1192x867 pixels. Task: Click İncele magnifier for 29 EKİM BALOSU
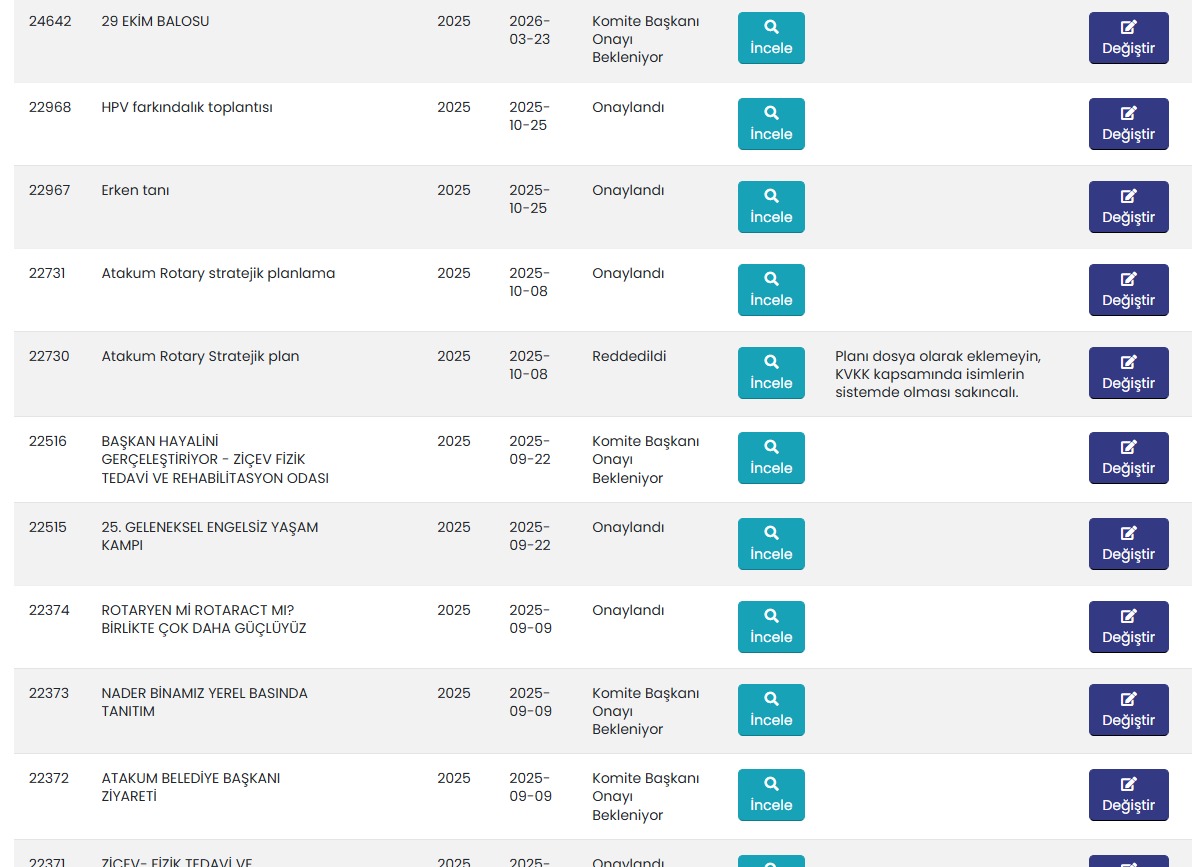point(771,38)
